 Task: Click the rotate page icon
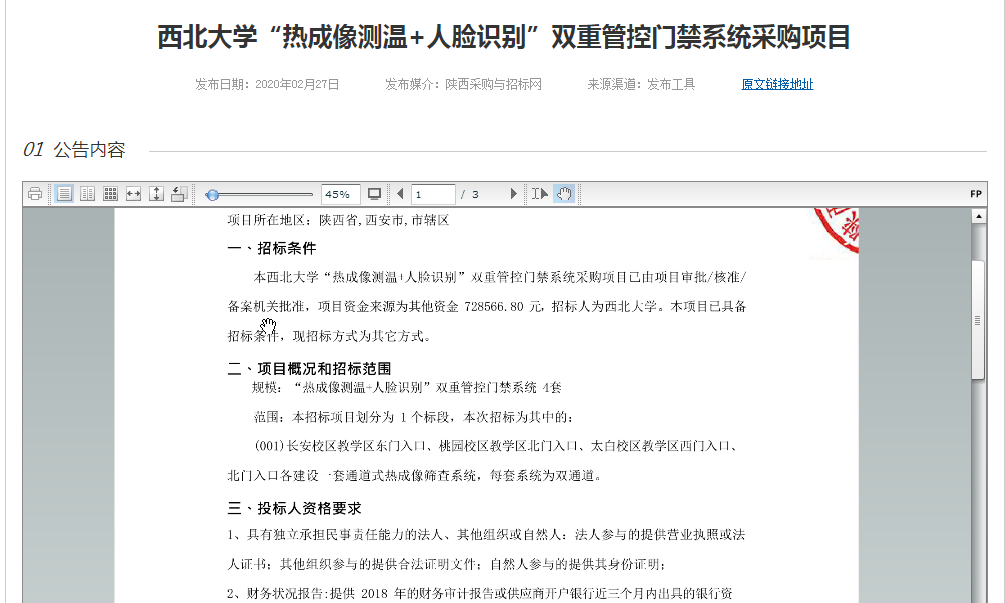pyautogui.click(x=179, y=194)
